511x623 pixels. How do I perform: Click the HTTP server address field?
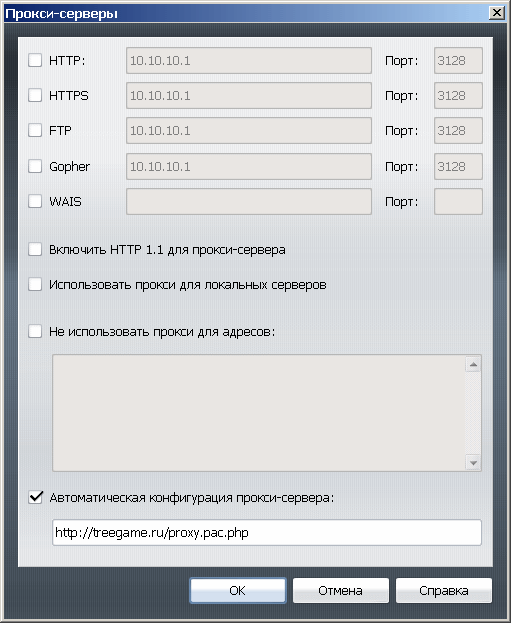[249, 60]
